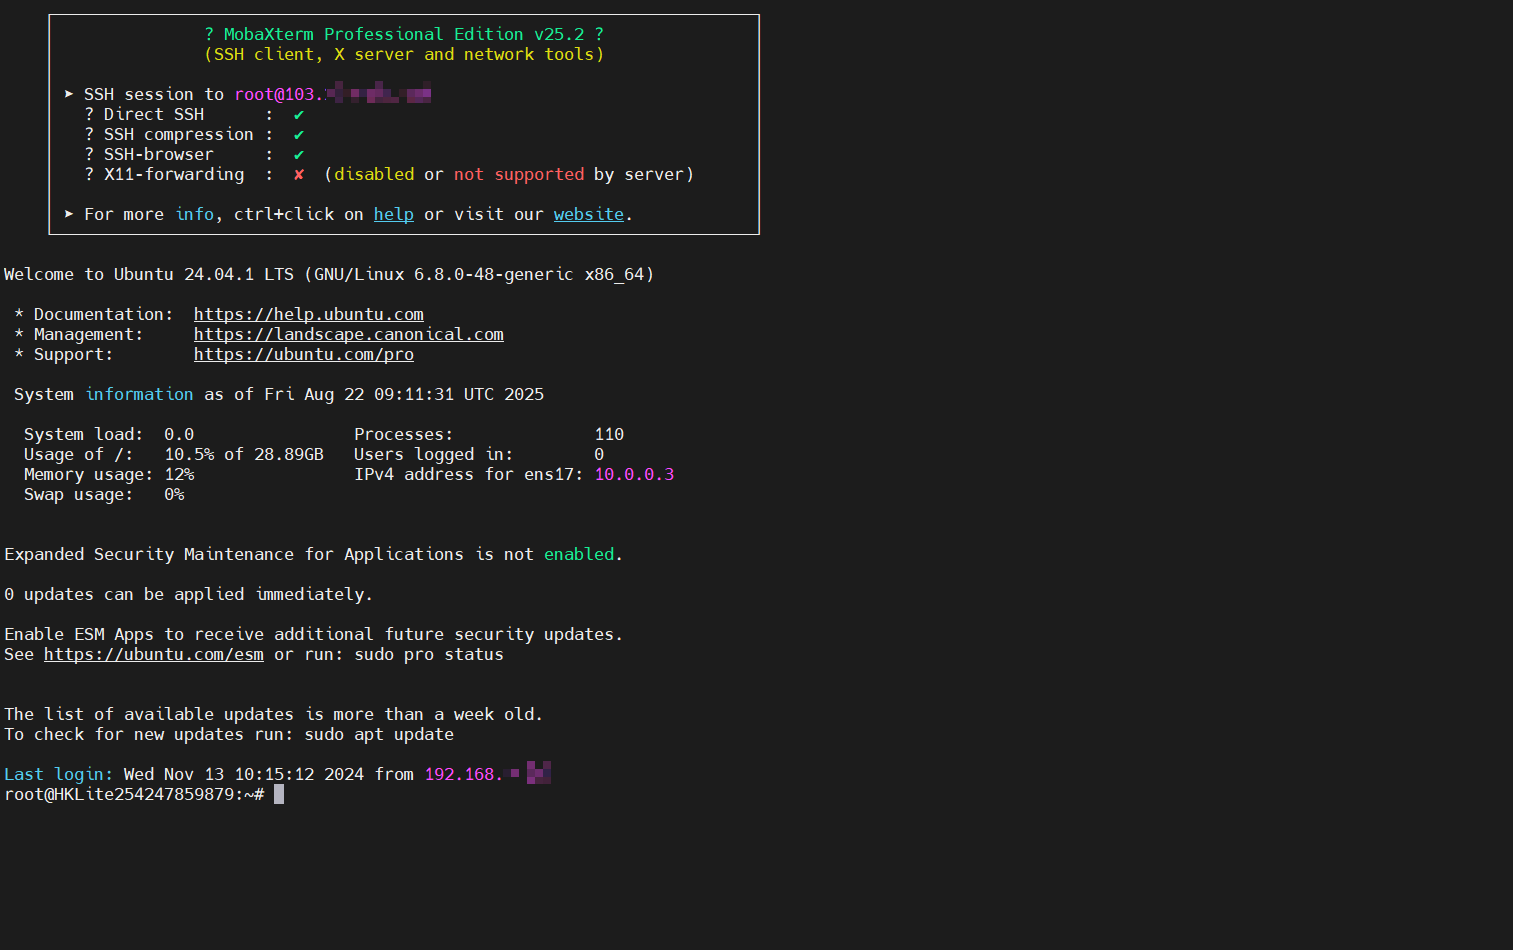Click the cyan 'information' word in the System line
The image size is (1513, 950).
pos(139,394)
